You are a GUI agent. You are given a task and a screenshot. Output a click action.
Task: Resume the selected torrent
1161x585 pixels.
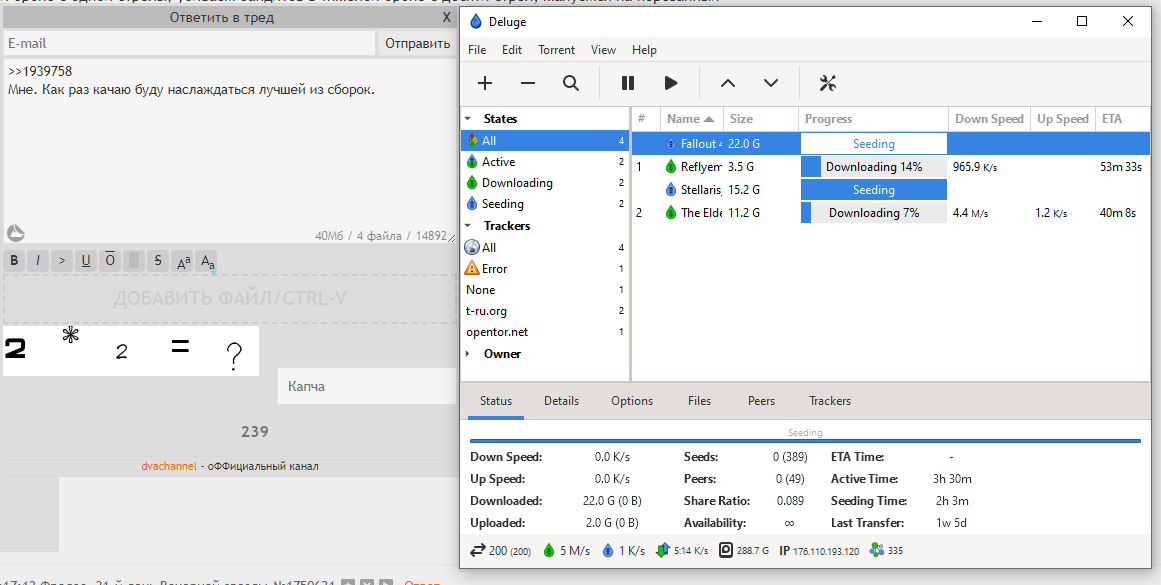click(x=671, y=83)
